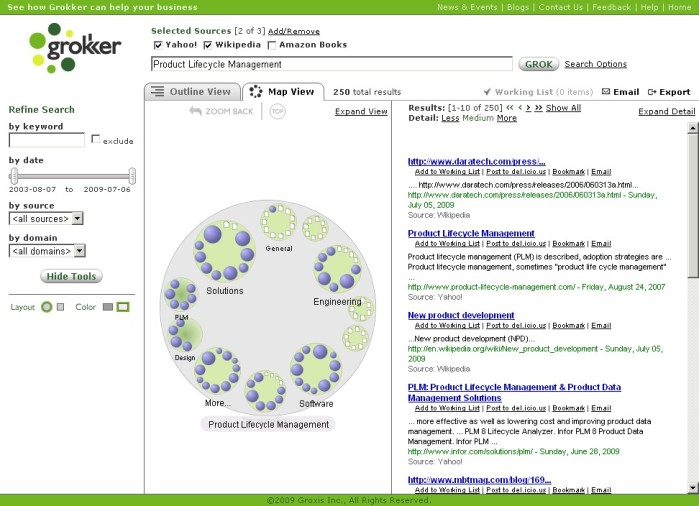Open the More... cluster in map
Viewport: 699px width, 506px height.
coord(217,371)
